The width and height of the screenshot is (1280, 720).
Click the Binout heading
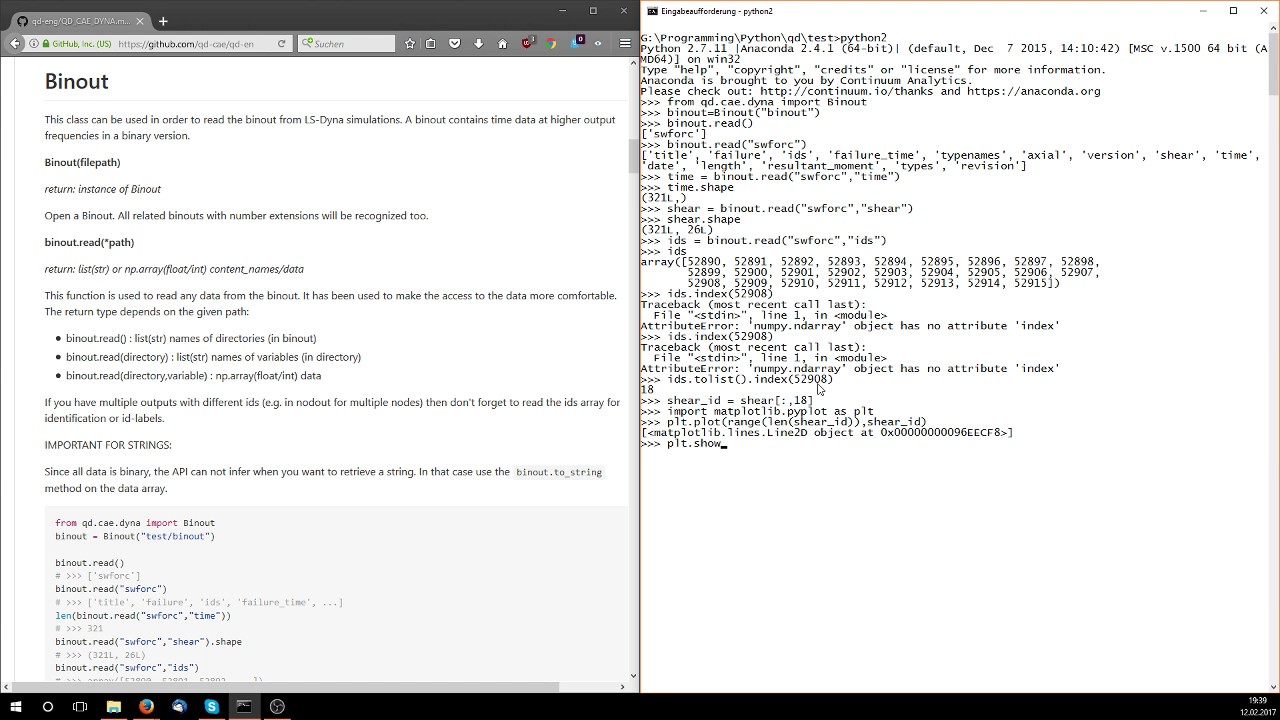76,81
